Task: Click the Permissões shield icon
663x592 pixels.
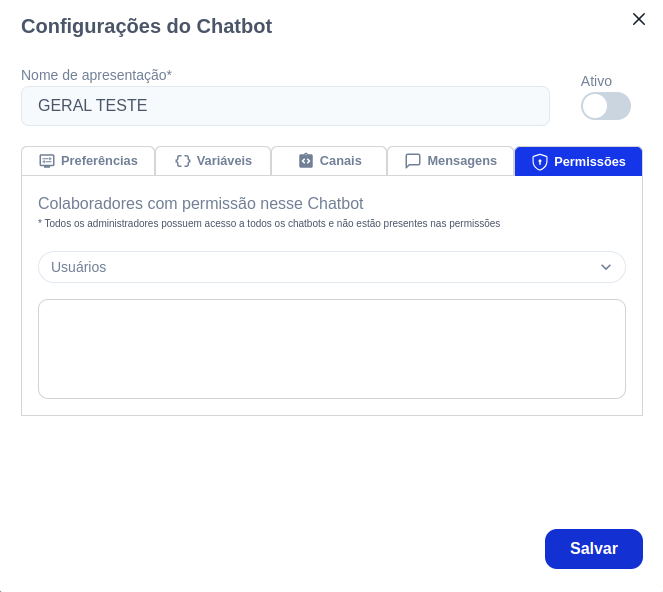Action: (x=540, y=162)
